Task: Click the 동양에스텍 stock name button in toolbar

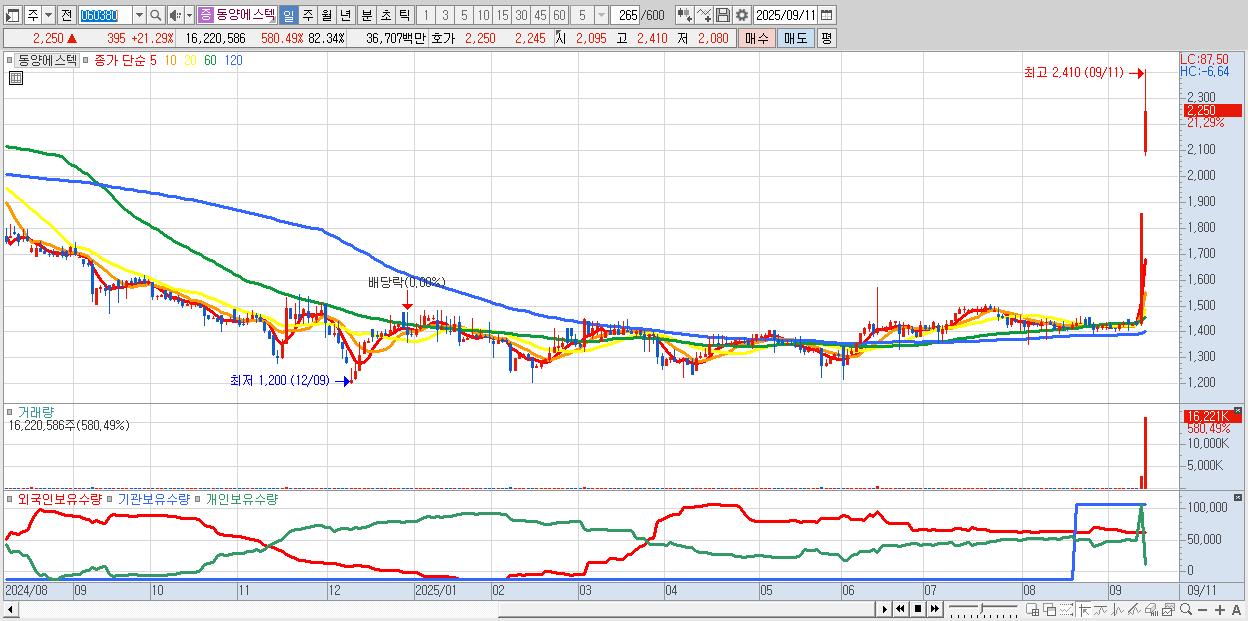Action: pos(246,15)
